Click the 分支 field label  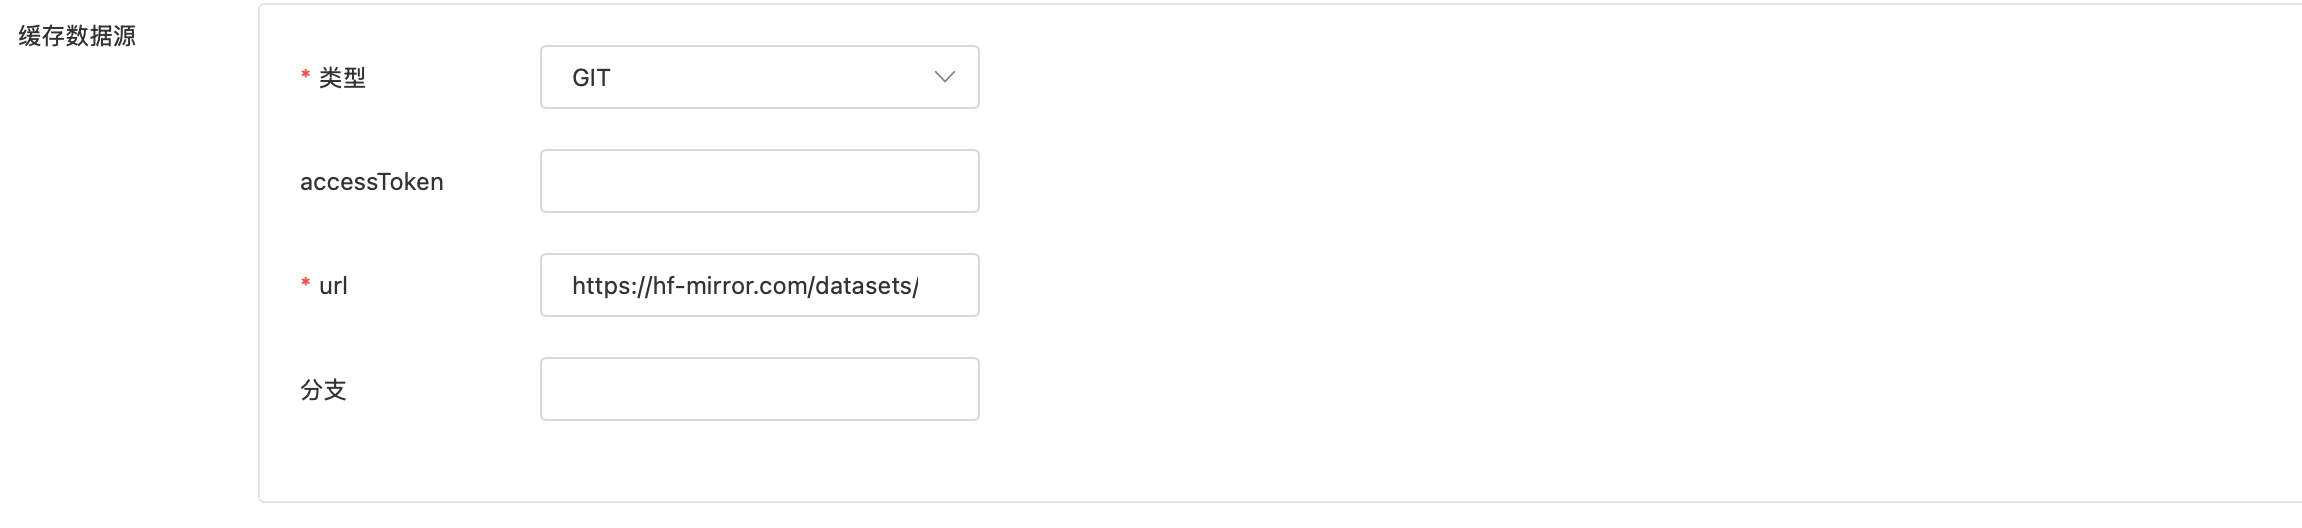[x=323, y=390]
